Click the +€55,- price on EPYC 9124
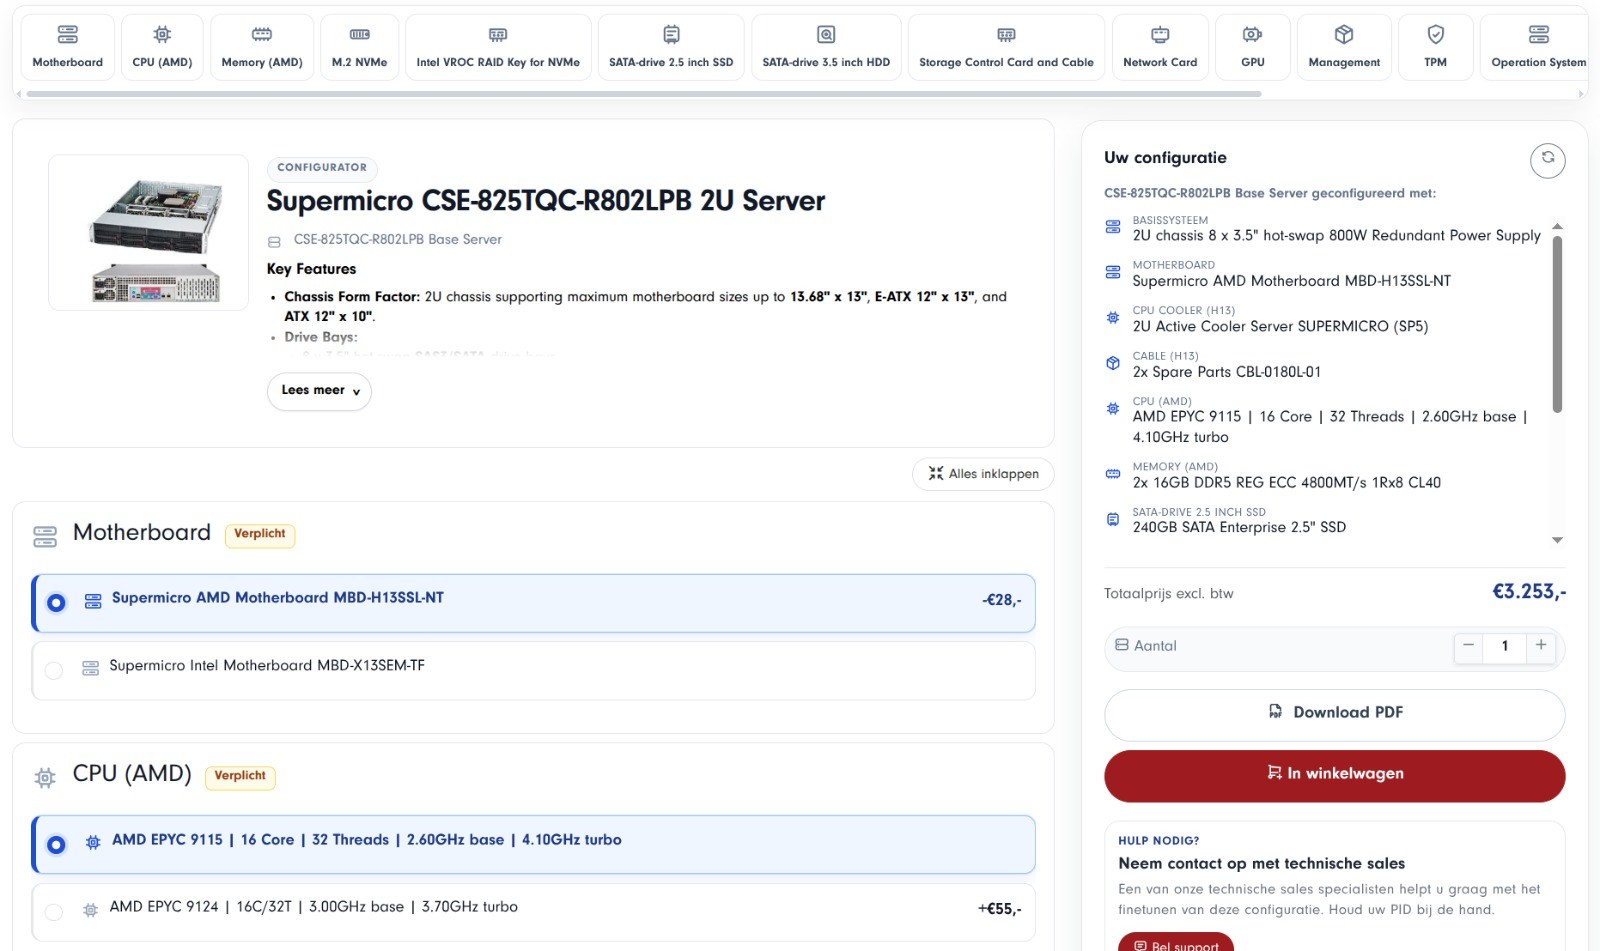Viewport: 1600px width, 951px height. (x=999, y=910)
